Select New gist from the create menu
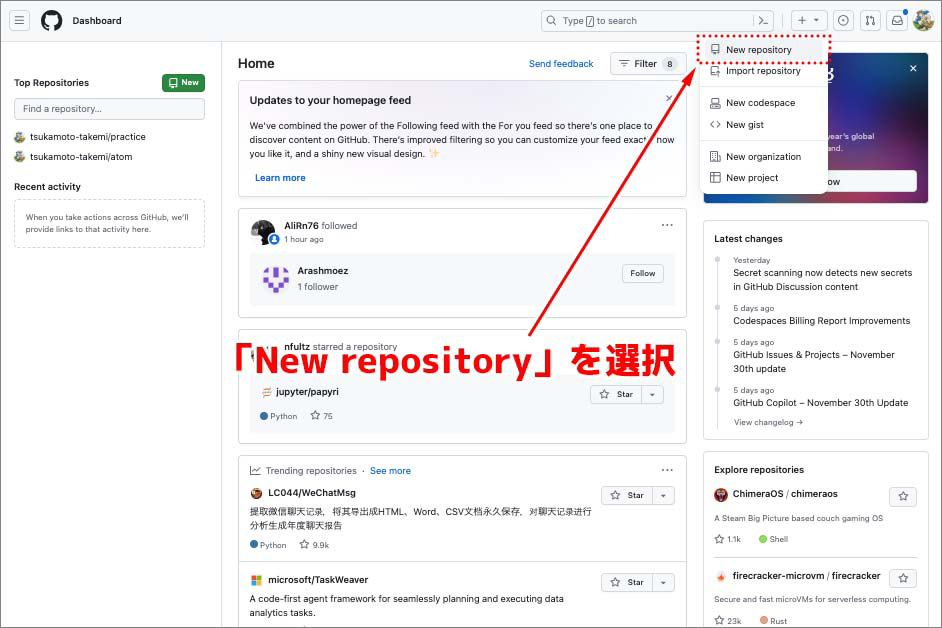942x628 pixels. pos(752,125)
